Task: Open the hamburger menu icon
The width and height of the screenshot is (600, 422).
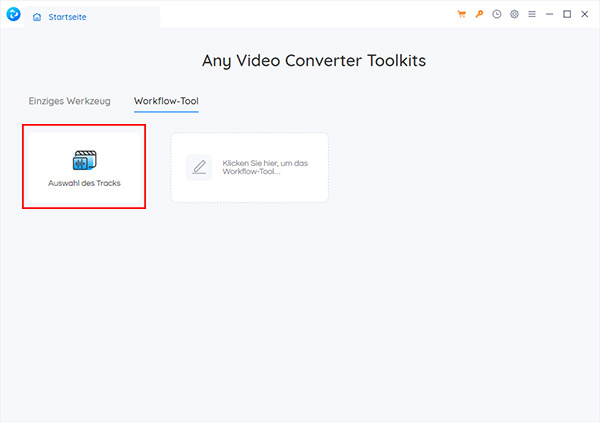Action: click(532, 15)
